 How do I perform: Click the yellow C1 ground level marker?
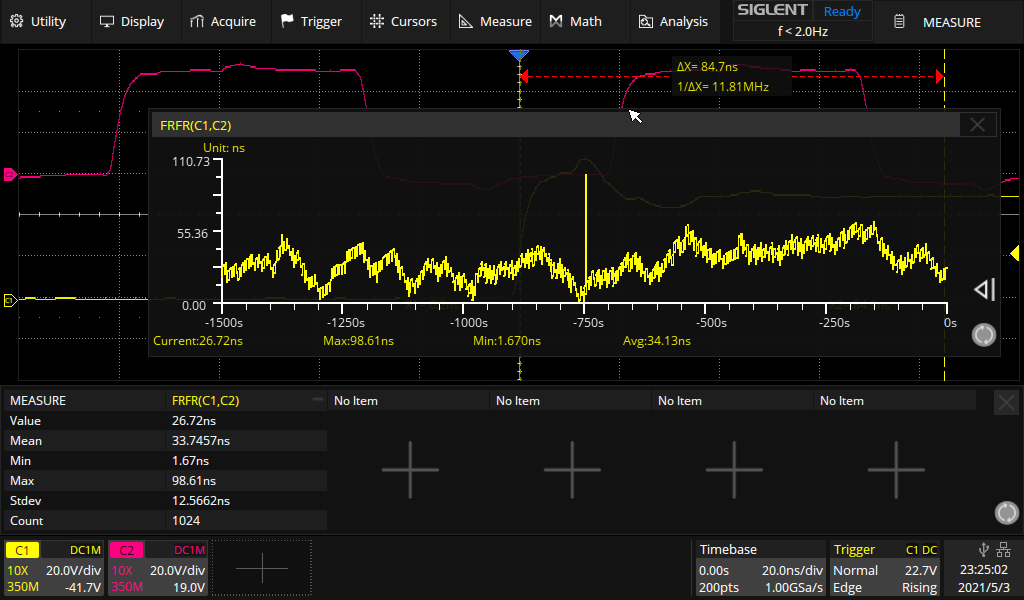coord(10,300)
